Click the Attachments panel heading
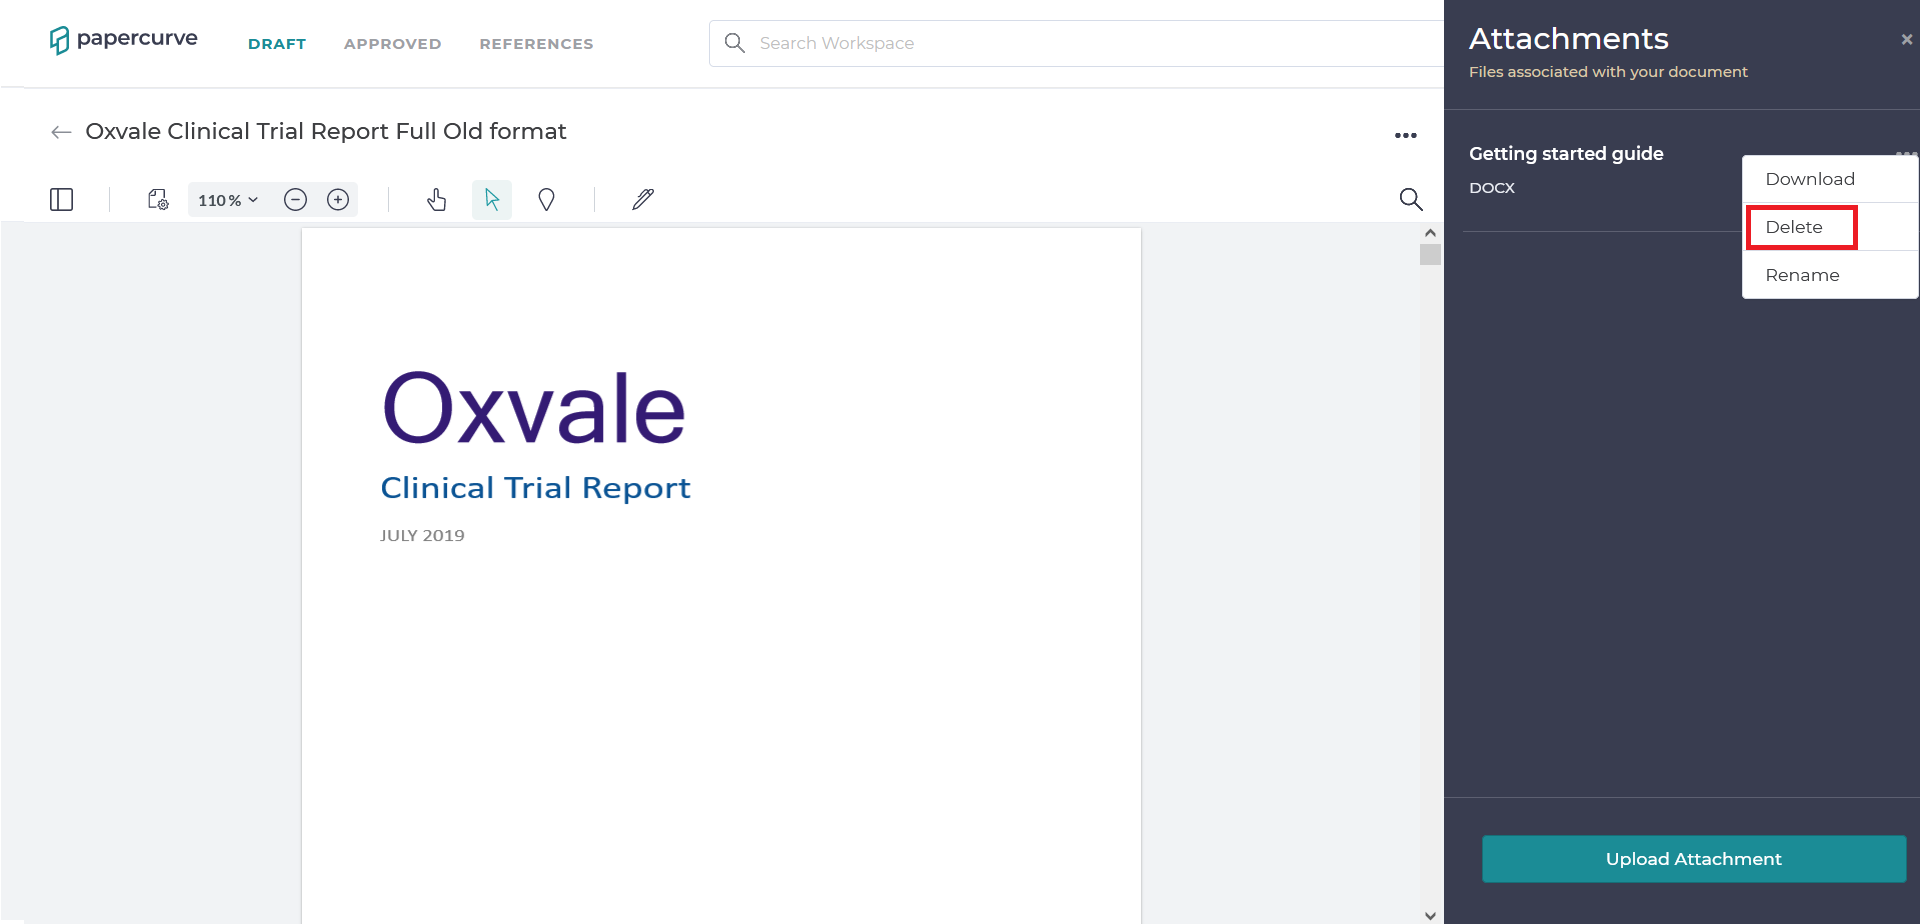 [x=1568, y=39]
